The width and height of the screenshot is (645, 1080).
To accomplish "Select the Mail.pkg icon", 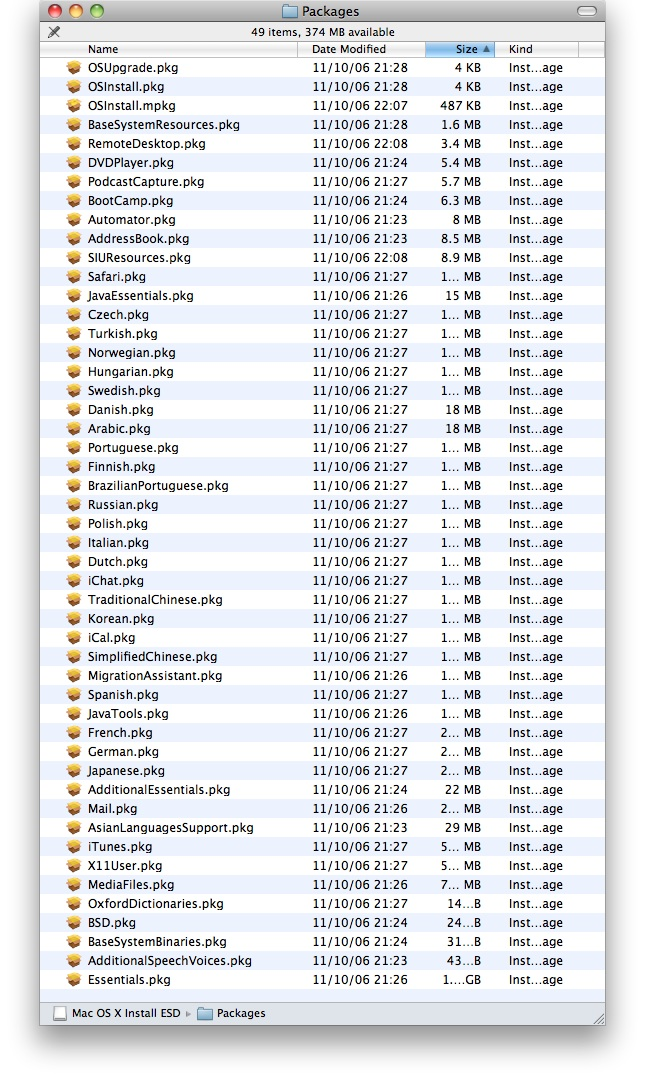I will [74, 809].
